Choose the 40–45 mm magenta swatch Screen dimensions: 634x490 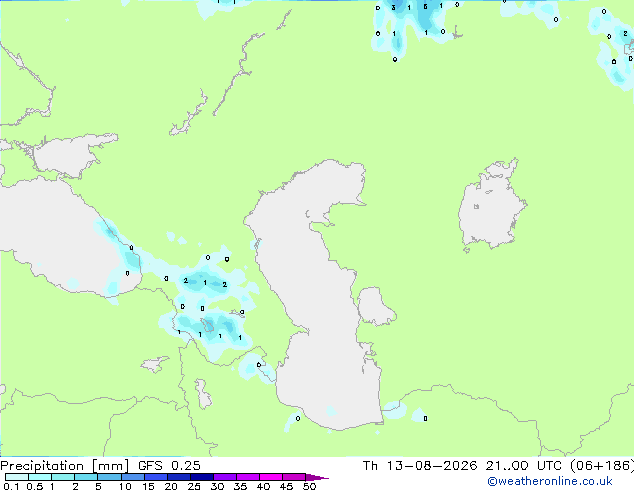pyautogui.click(x=271, y=477)
